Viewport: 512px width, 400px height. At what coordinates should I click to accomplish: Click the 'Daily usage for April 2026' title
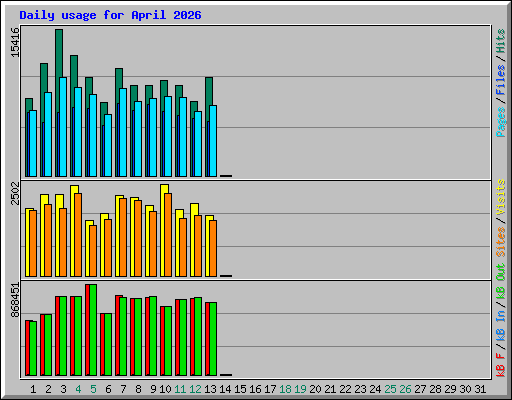pyautogui.click(x=110, y=15)
